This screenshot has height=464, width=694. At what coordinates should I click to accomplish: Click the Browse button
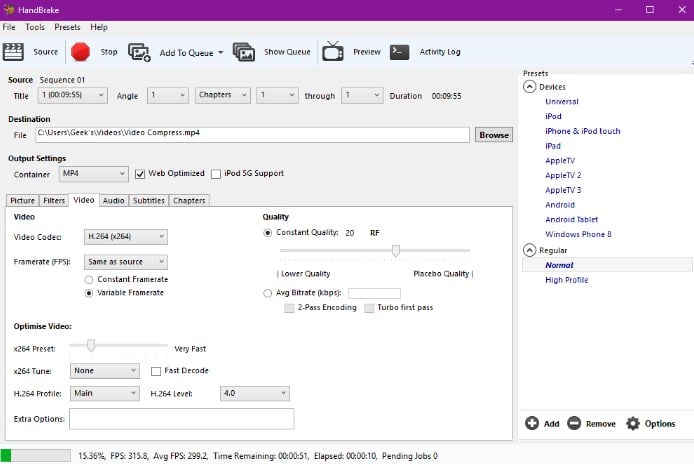tap(494, 135)
